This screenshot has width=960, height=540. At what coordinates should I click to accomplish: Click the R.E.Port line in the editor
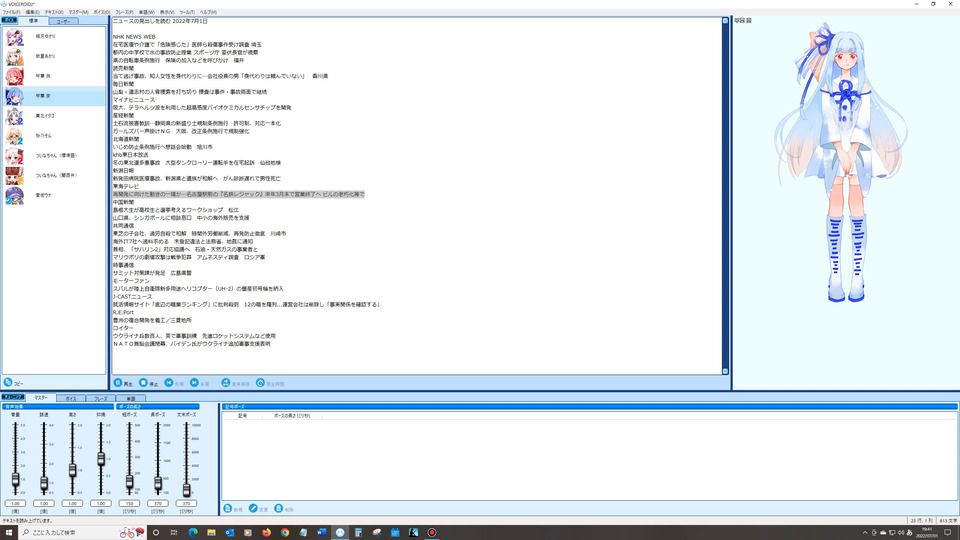tap(123, 312)
